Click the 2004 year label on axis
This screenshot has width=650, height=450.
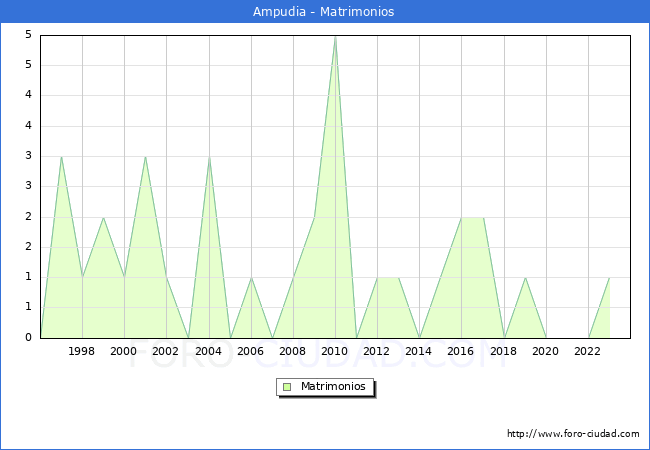209,351
